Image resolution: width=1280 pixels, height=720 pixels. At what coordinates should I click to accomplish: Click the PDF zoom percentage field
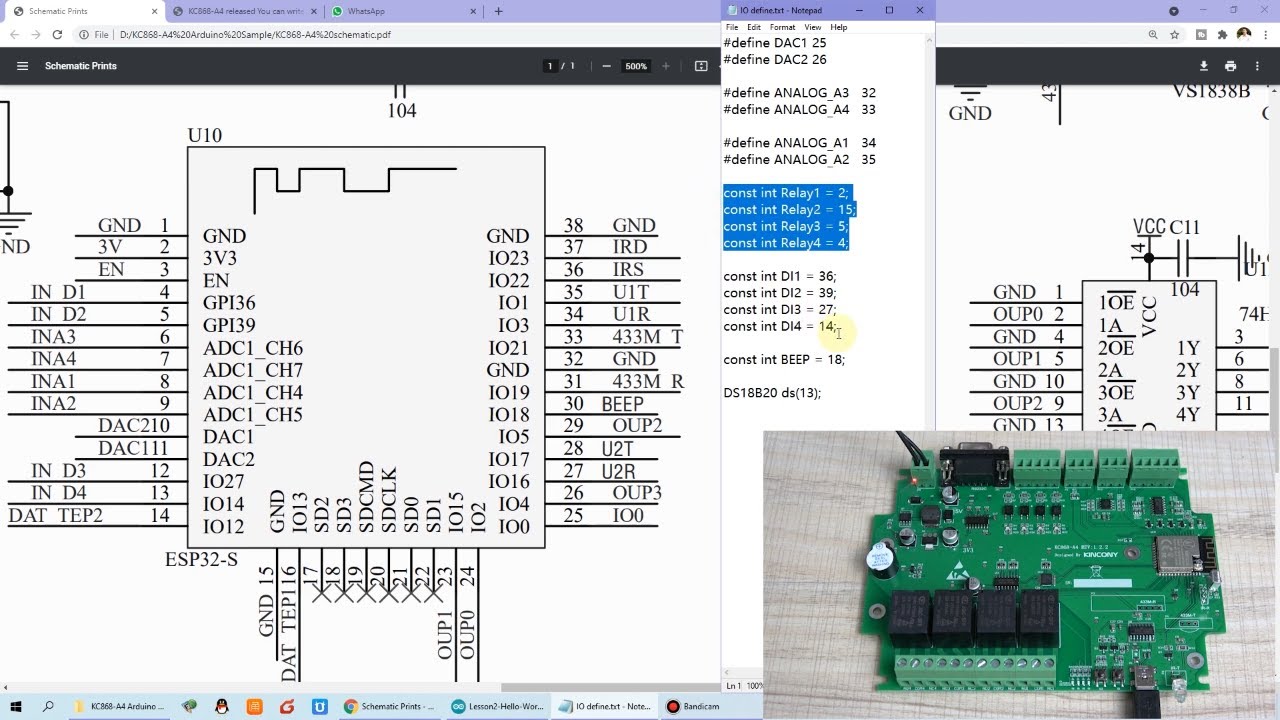pos(636,66)
